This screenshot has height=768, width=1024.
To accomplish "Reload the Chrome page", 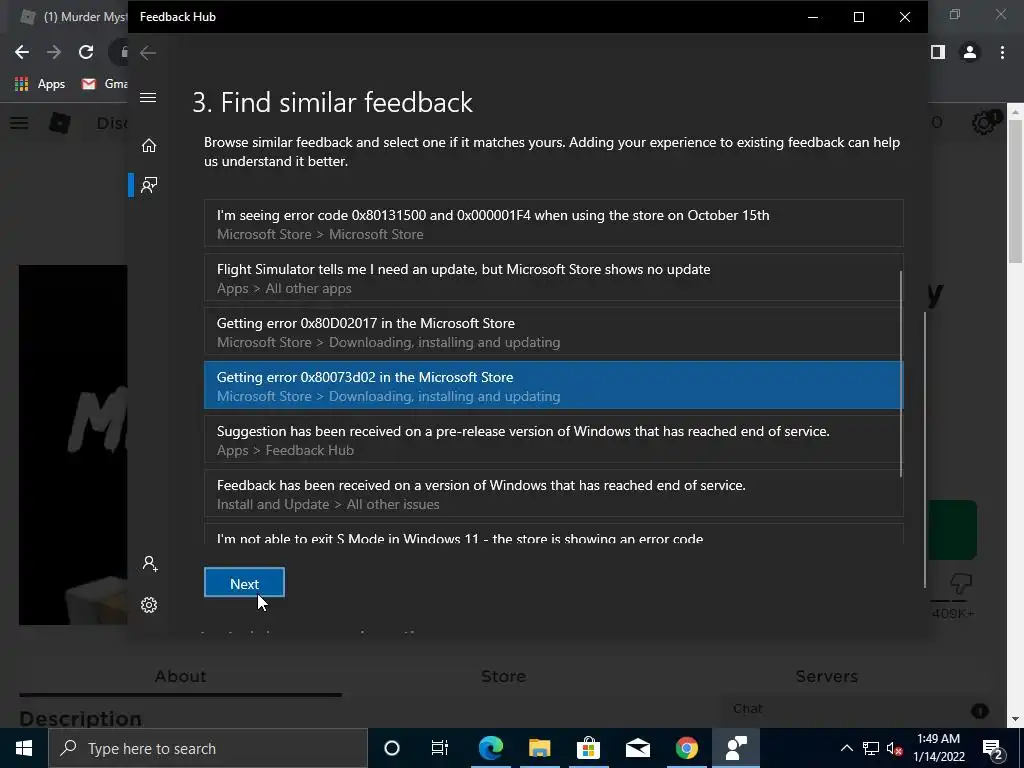I will tap(86, 52).
